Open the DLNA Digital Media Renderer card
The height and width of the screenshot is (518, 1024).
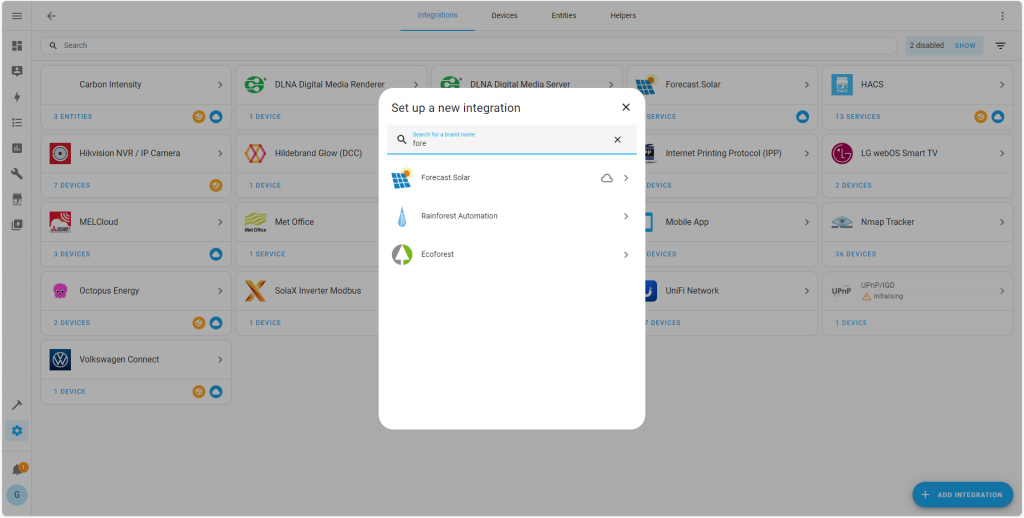pyautogui.click(x=330, y=85)
